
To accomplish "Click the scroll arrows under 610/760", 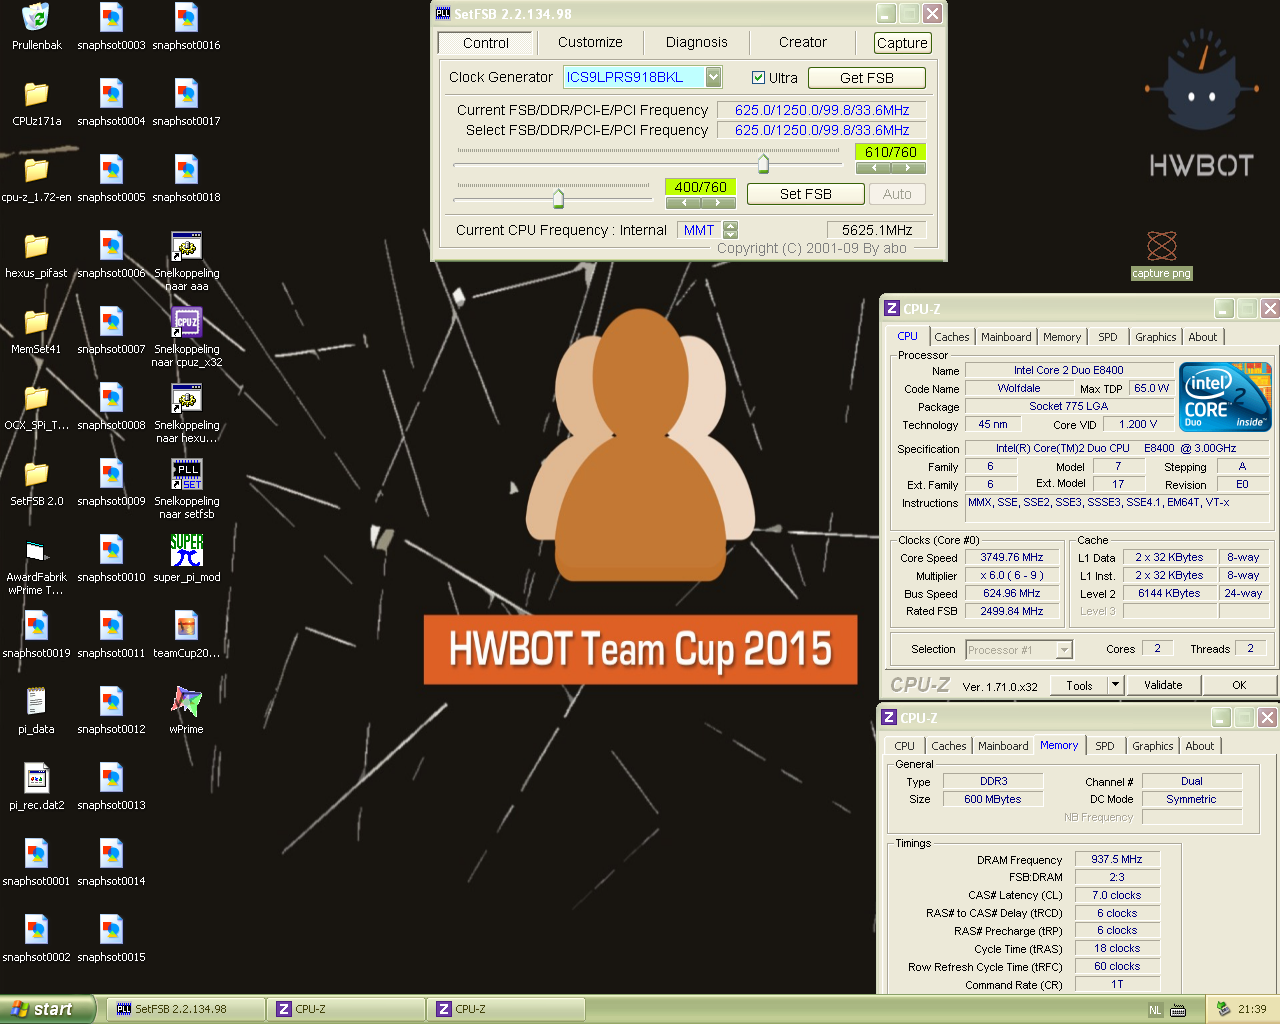I will (890, 167).
